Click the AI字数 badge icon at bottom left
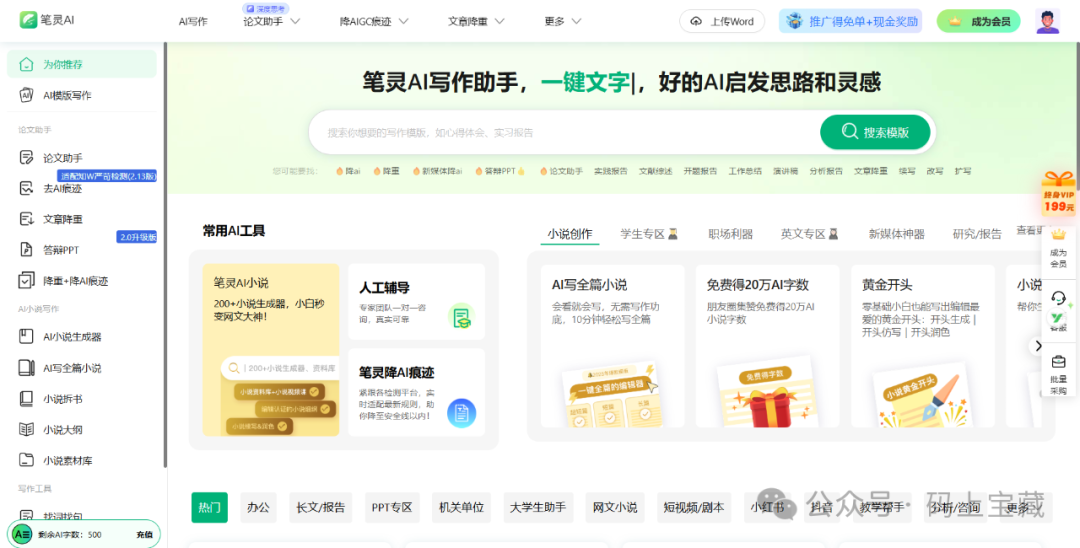 coord(22,534)
